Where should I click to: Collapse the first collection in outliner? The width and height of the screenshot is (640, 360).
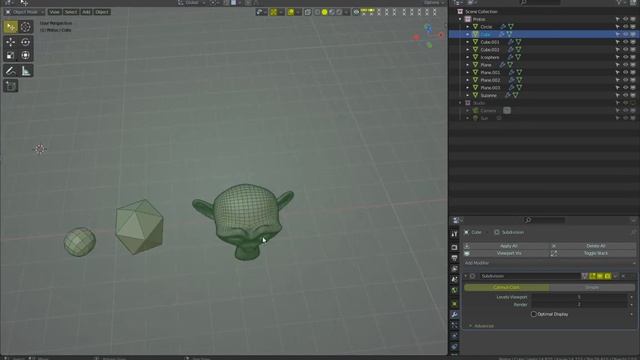pos(460,19)
